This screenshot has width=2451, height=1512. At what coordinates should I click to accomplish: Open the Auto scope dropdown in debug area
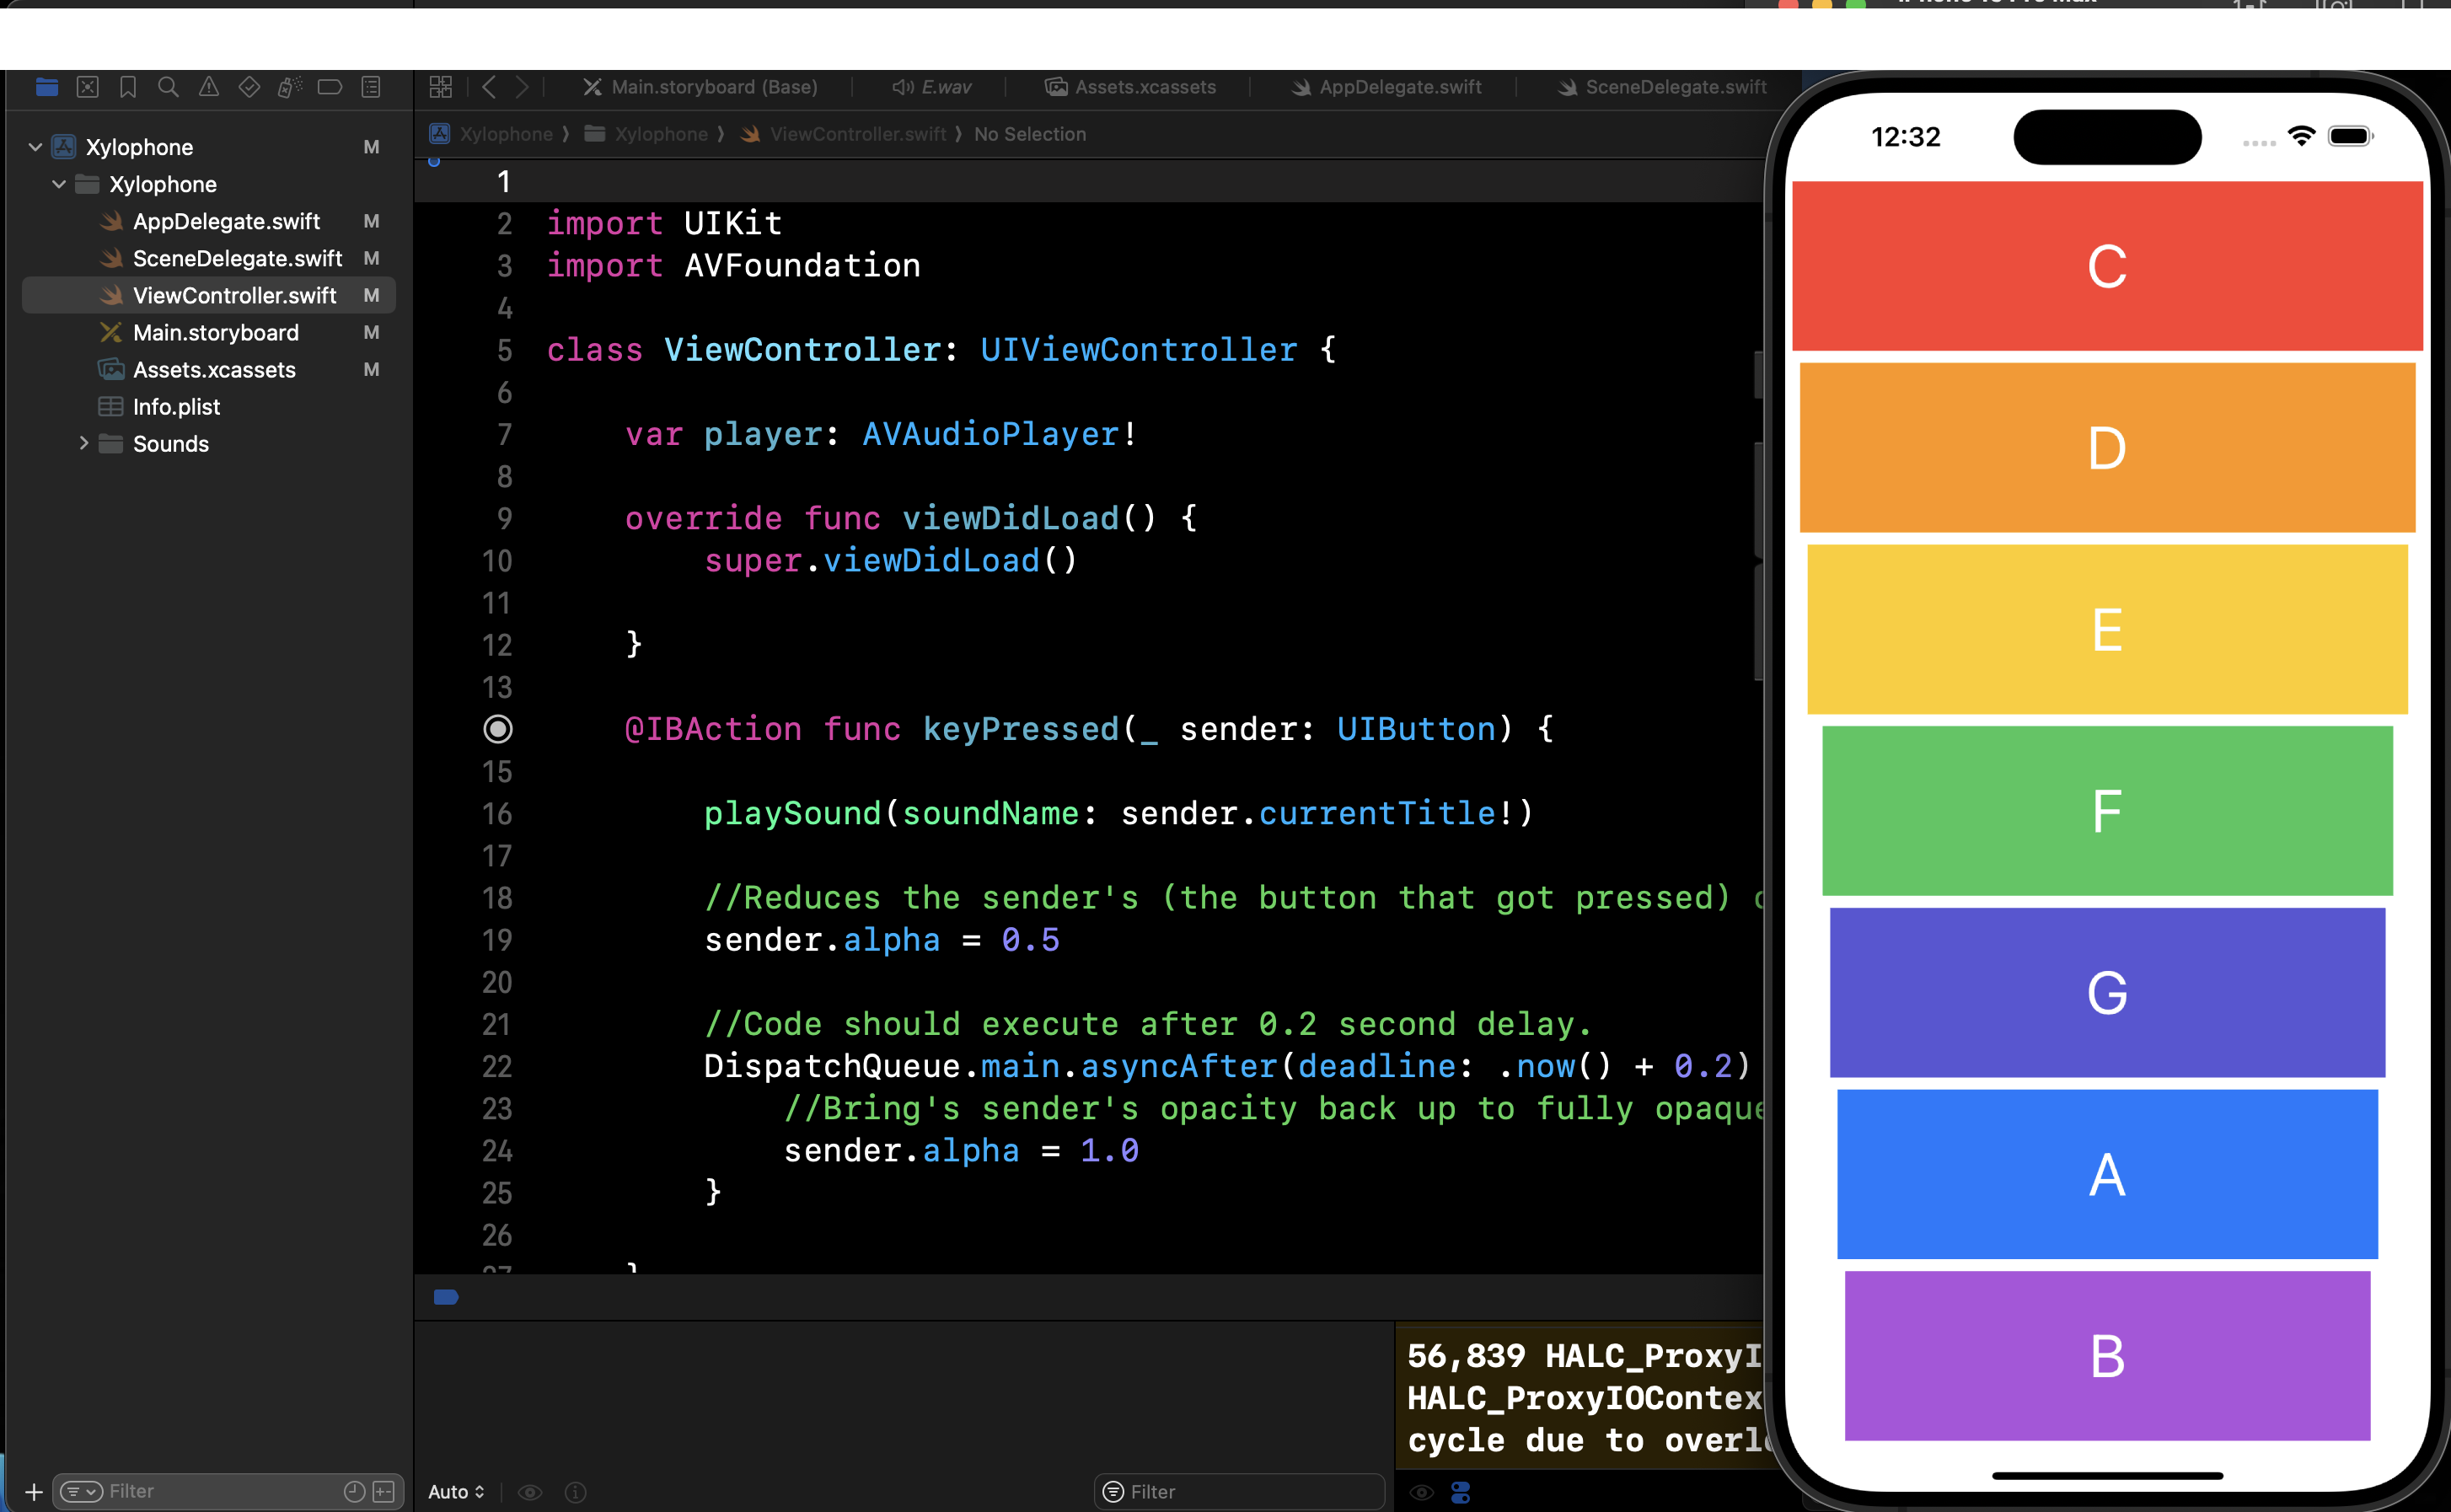[455, 1491]
